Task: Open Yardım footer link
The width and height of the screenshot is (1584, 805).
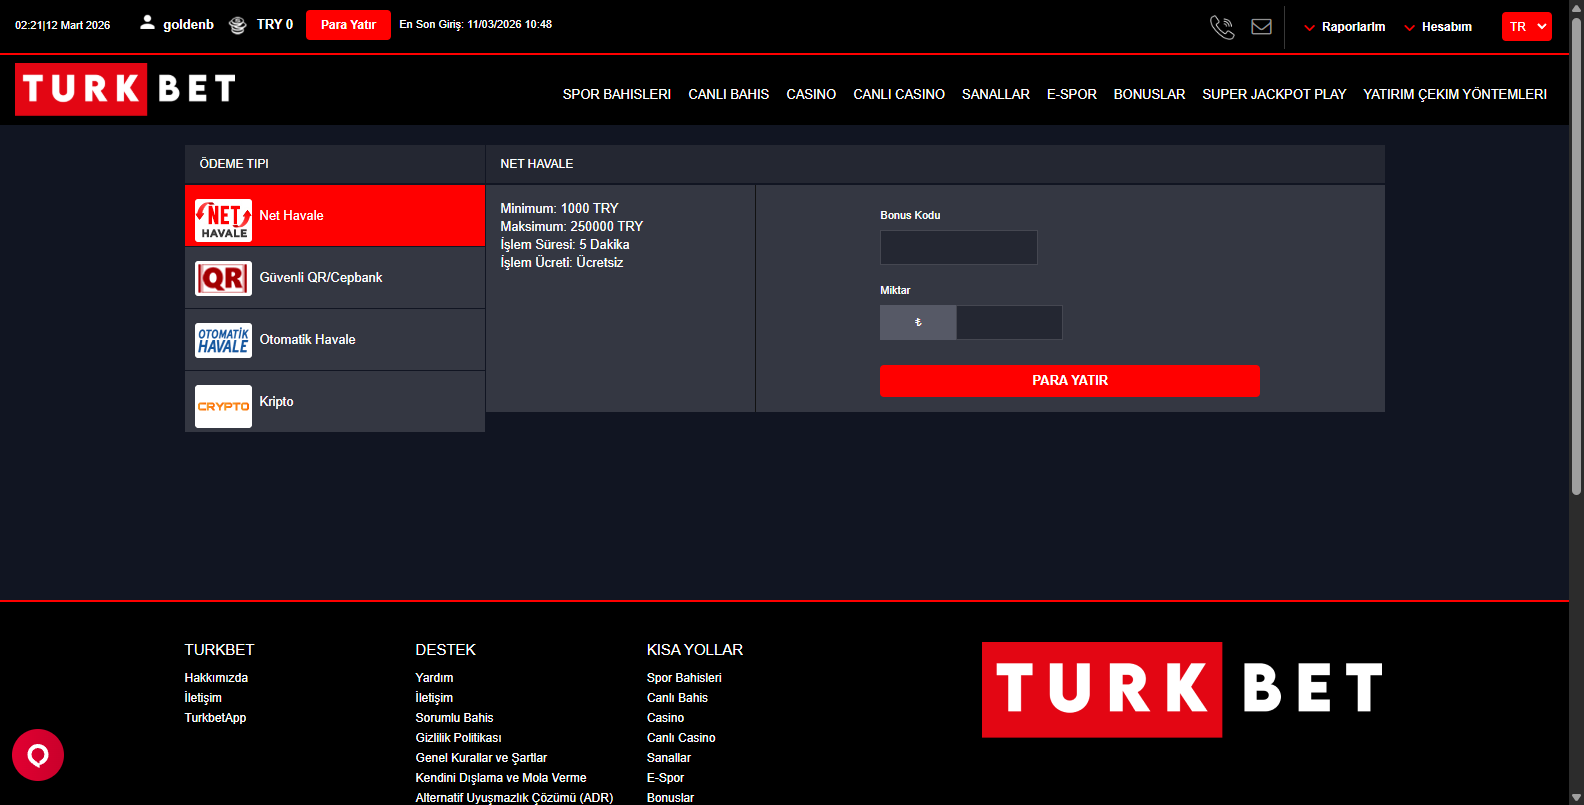Action: click(434, 678)
